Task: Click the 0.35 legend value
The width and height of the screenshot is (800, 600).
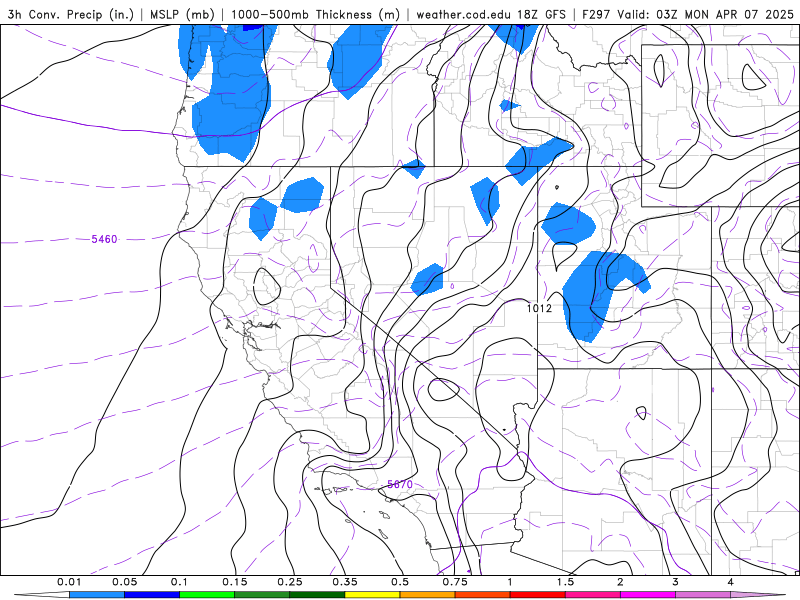Action: 345,582
